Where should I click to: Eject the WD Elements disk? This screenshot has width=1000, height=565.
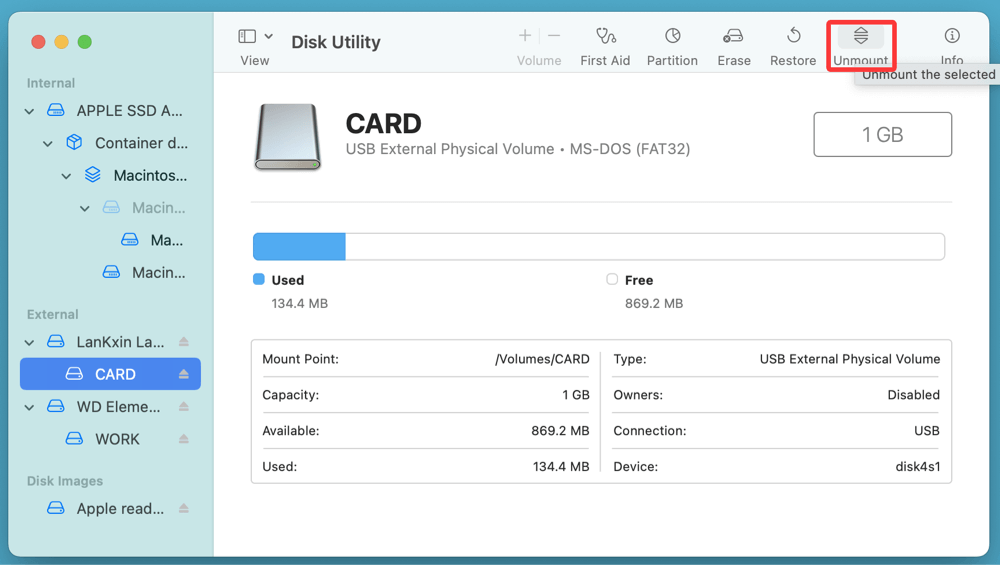tap(184, 406)
